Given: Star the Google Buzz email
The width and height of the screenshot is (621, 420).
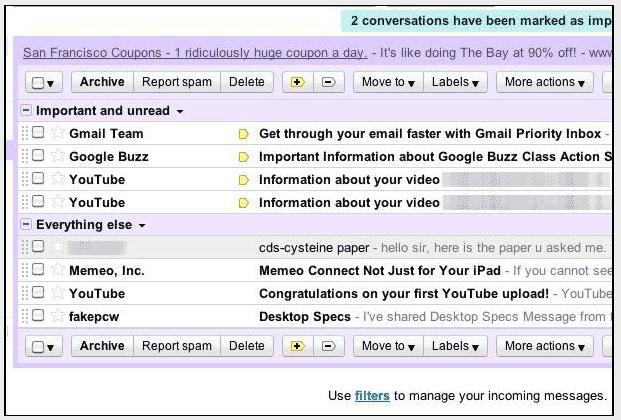Looking at the screenshot, I should [x=57, y=156].
